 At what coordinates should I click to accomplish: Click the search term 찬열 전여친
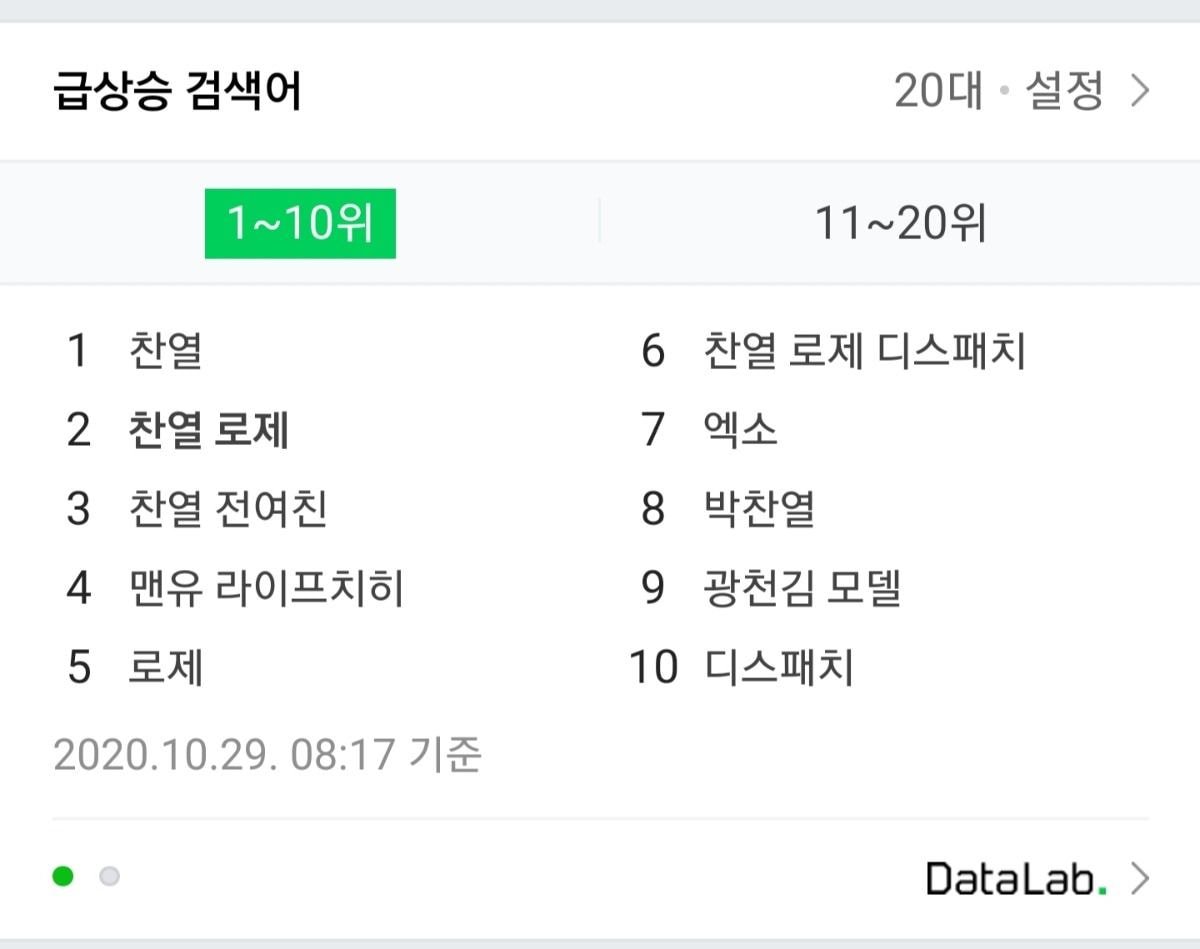click(228, 509)
